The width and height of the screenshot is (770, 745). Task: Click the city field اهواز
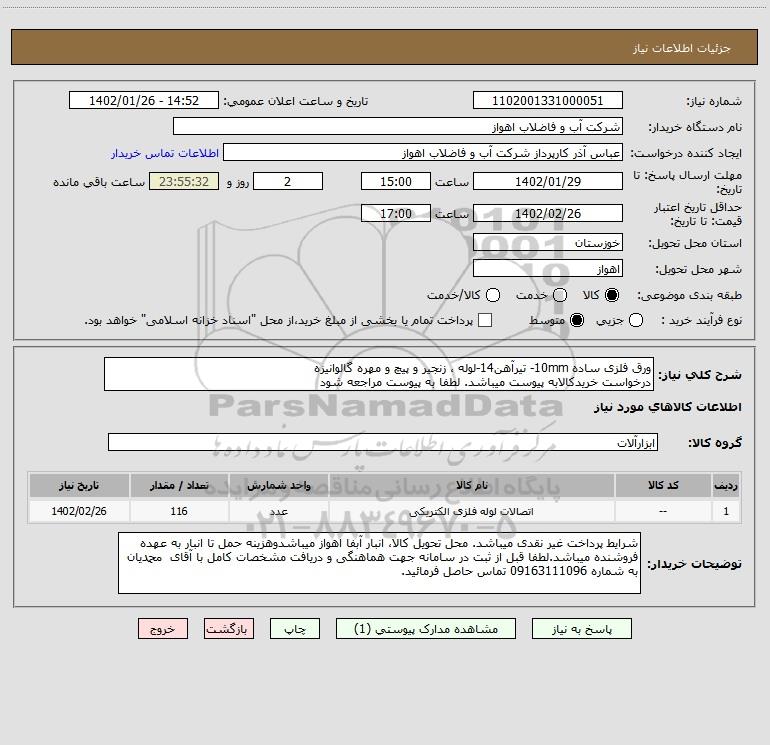(x=548, y=269)
